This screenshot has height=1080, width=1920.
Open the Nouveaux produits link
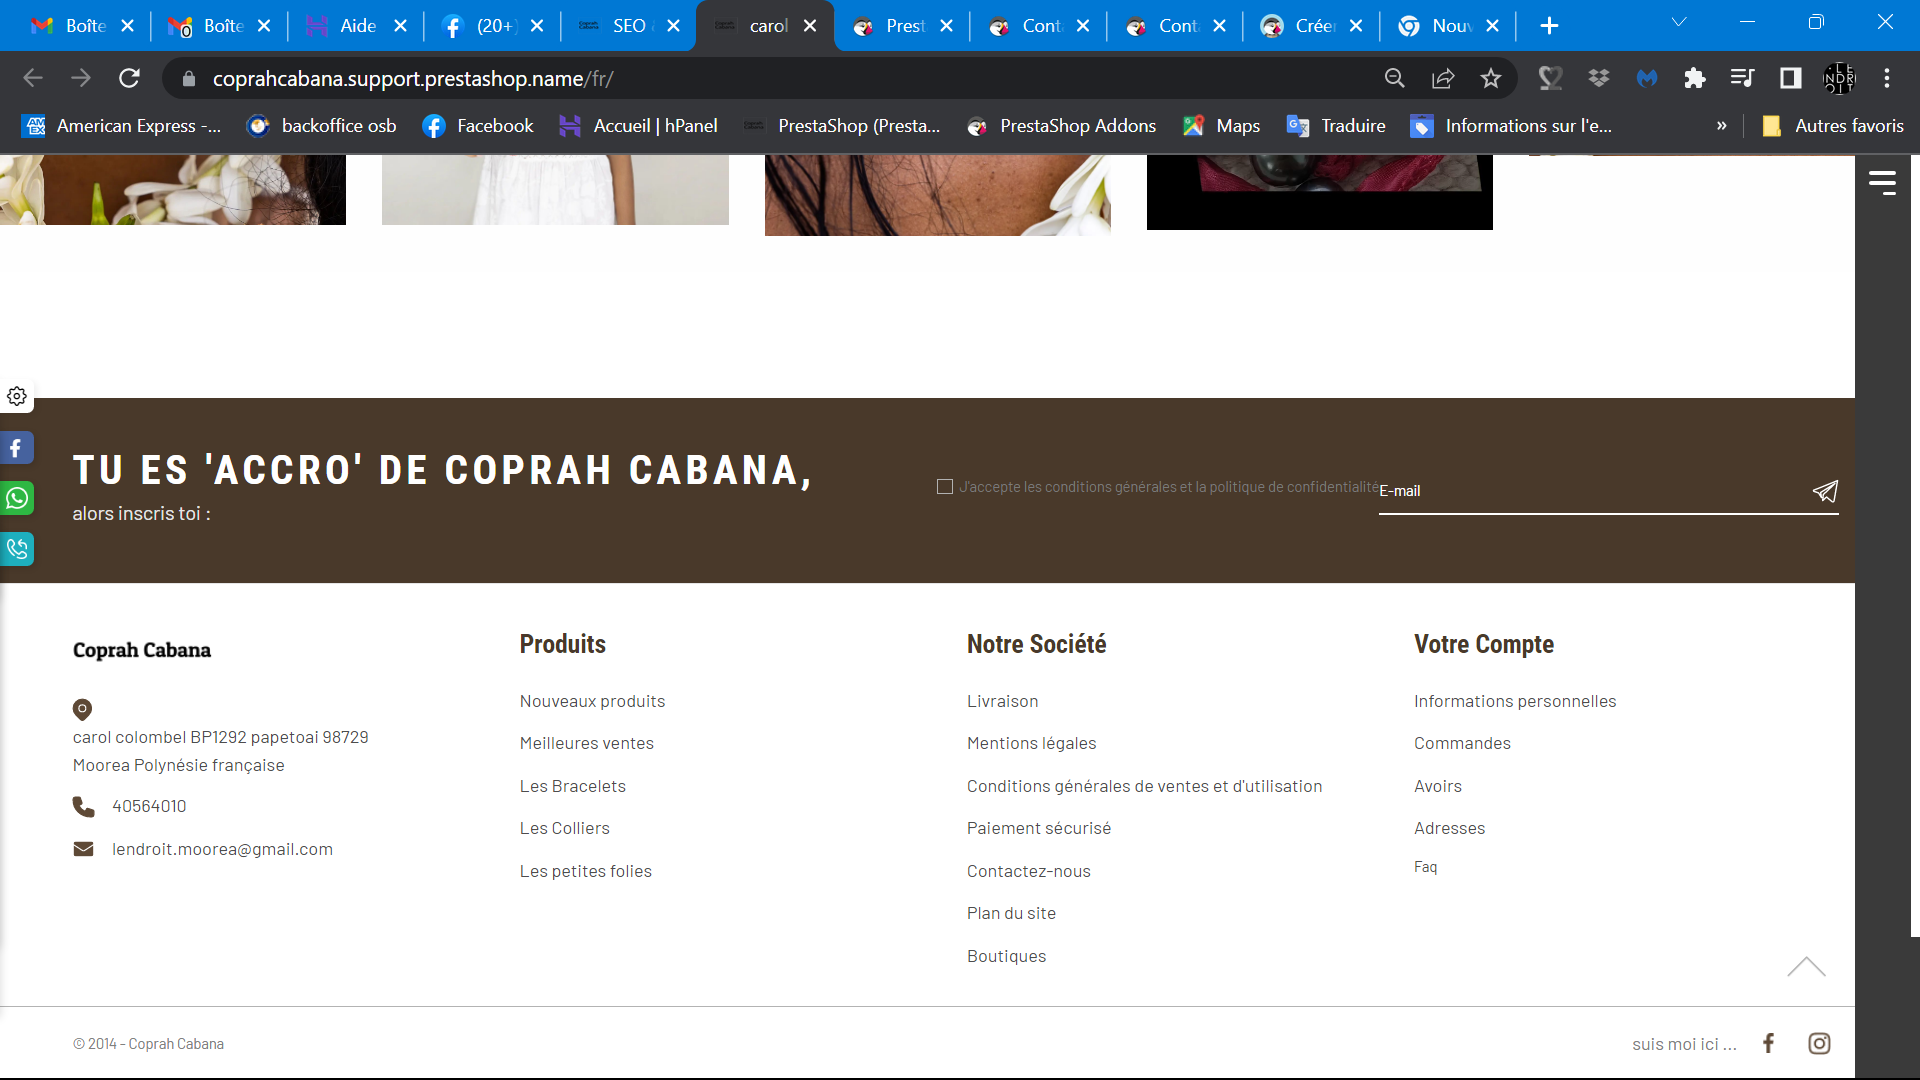point(592,701)
